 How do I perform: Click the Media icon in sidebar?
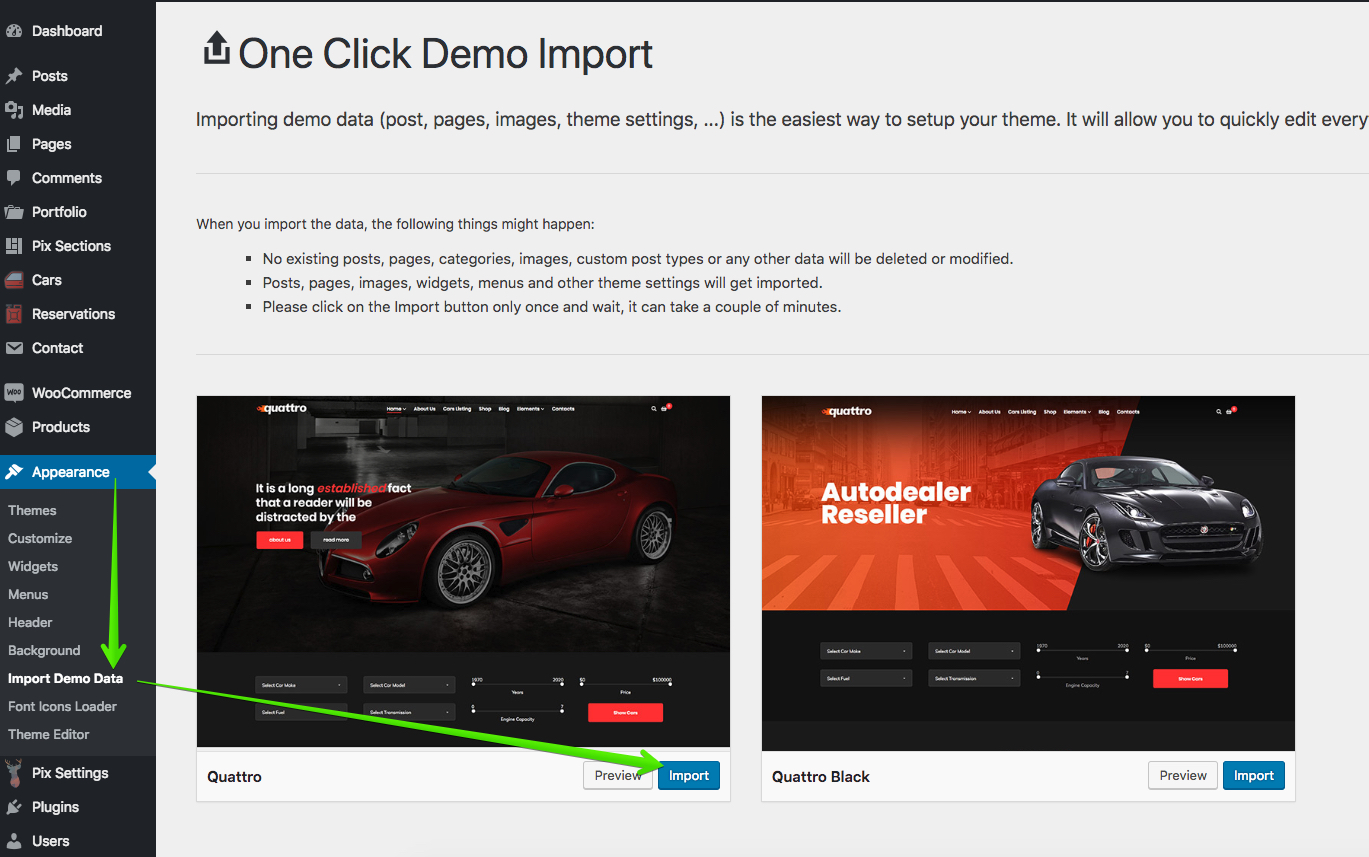pyautogui.click(x=14, y=110)
